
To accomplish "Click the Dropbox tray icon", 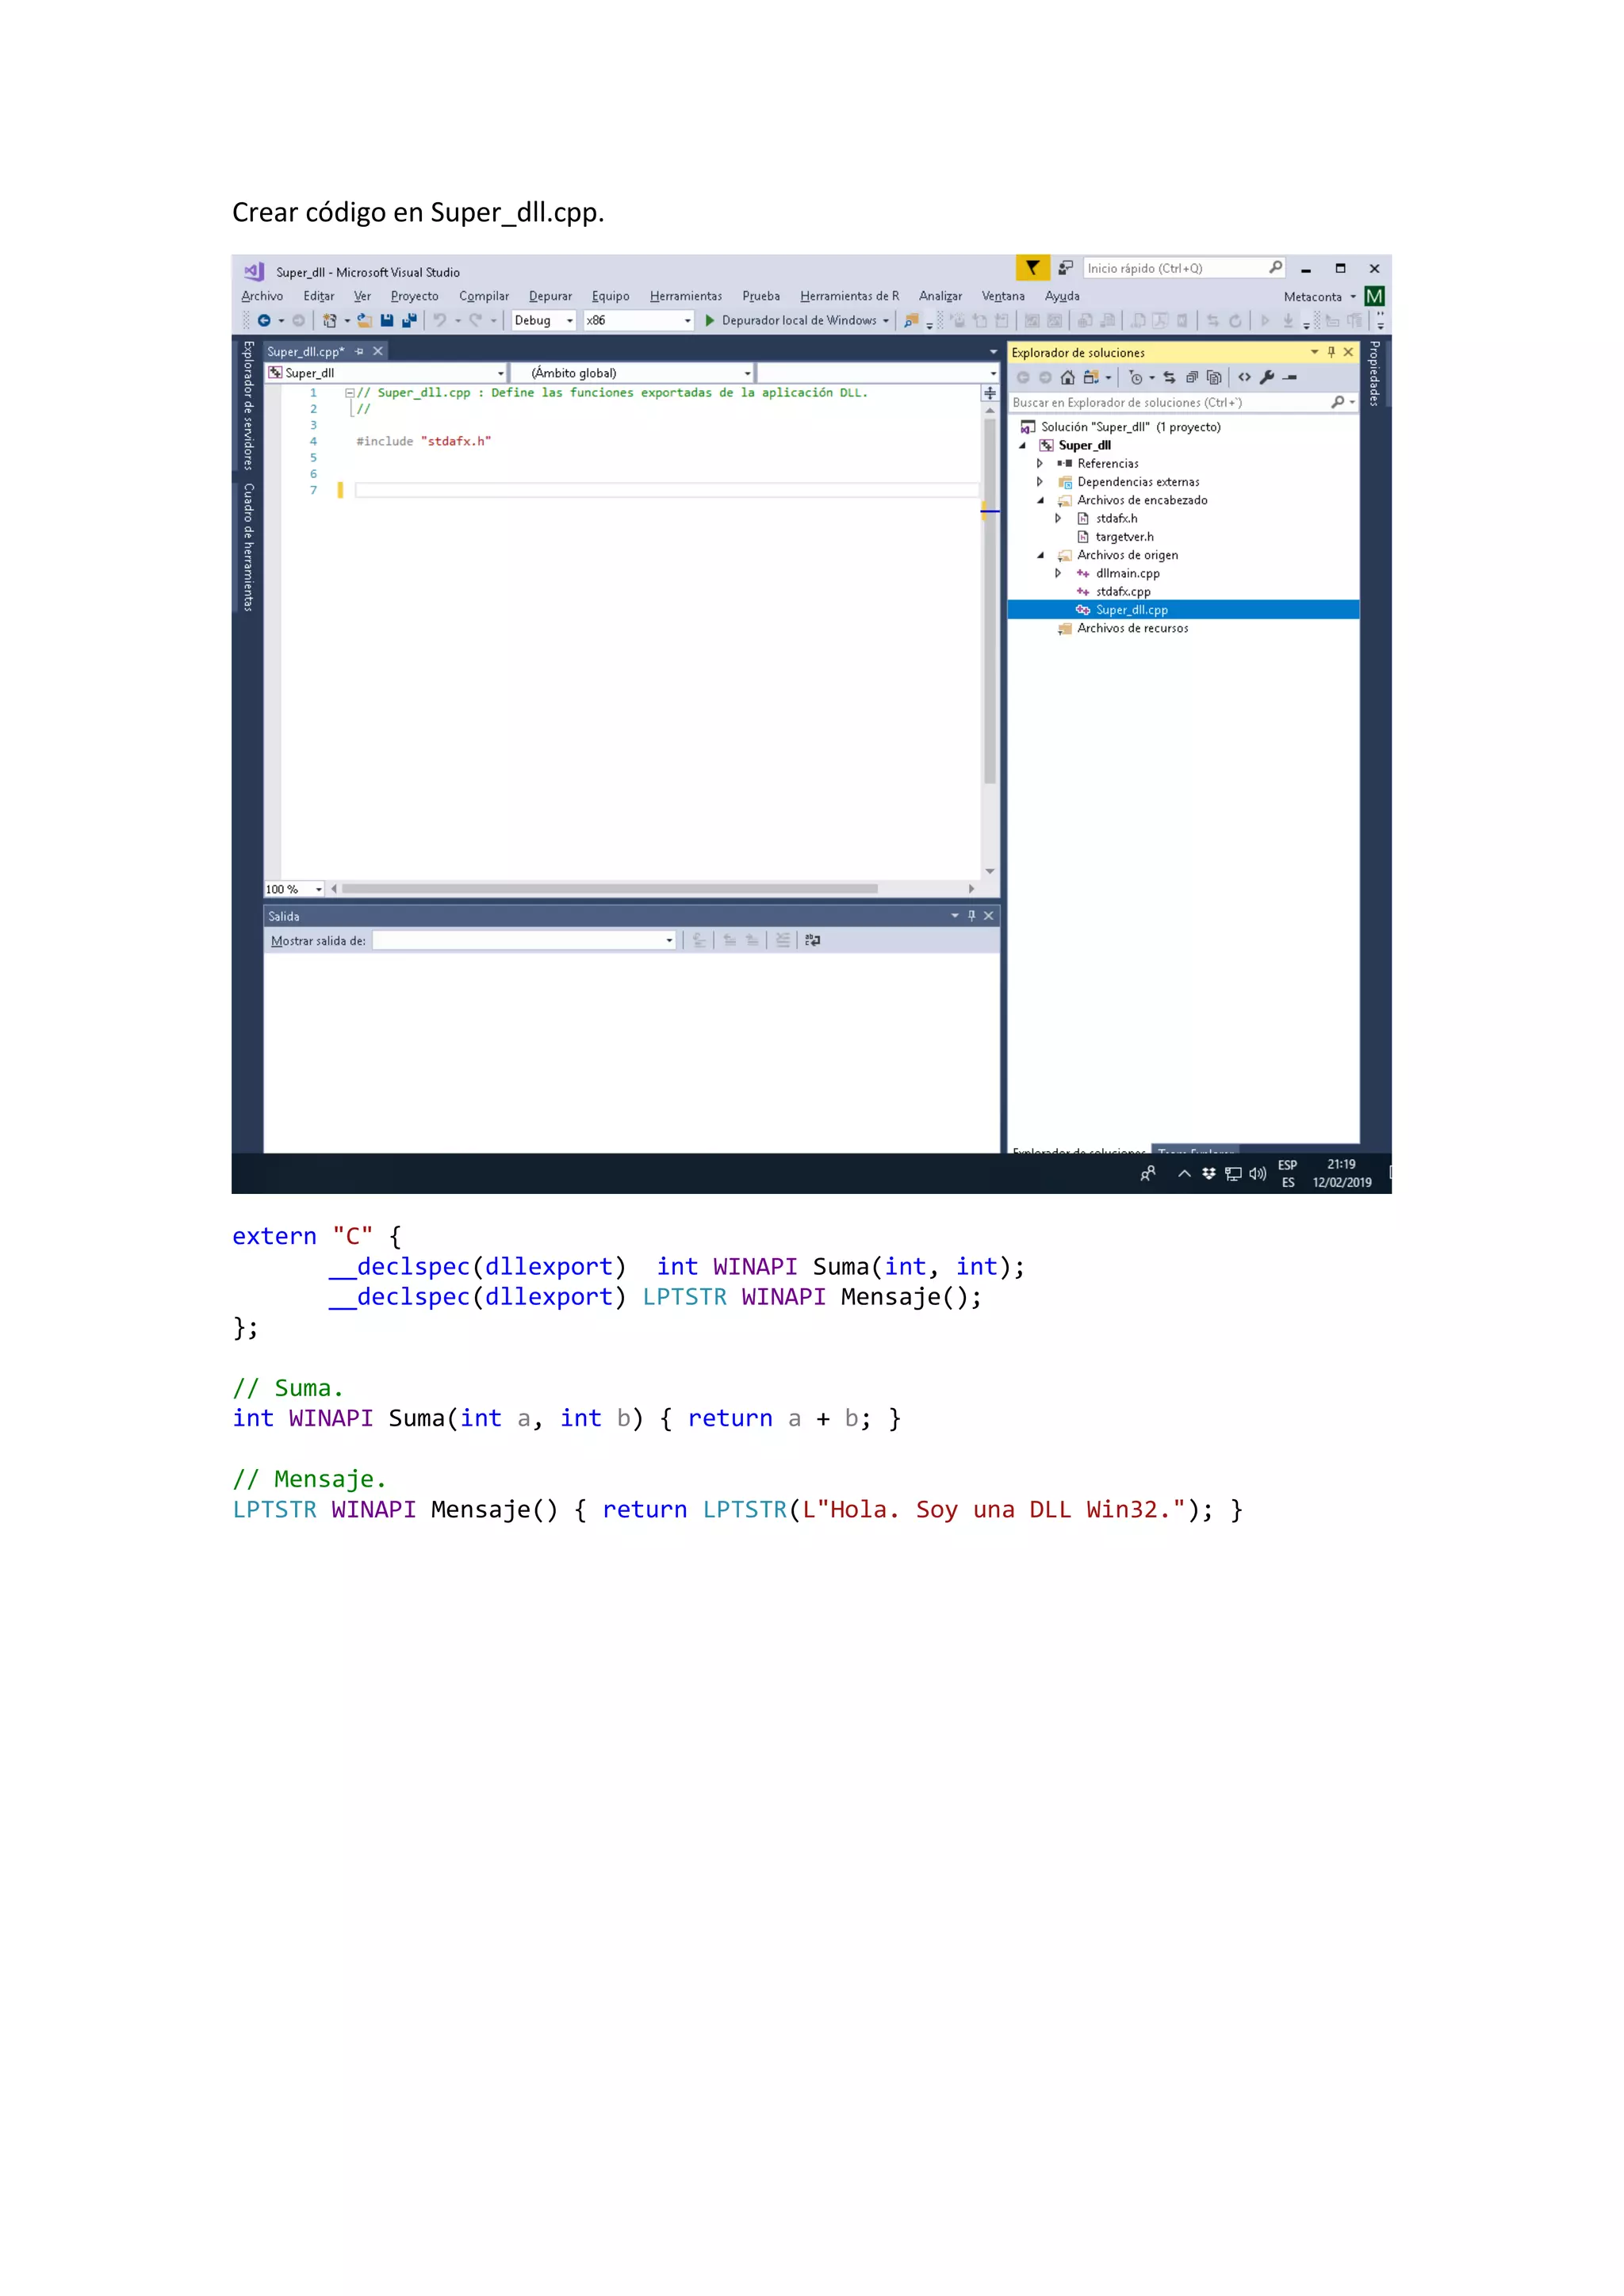I will click(x=1209, y=1173).
